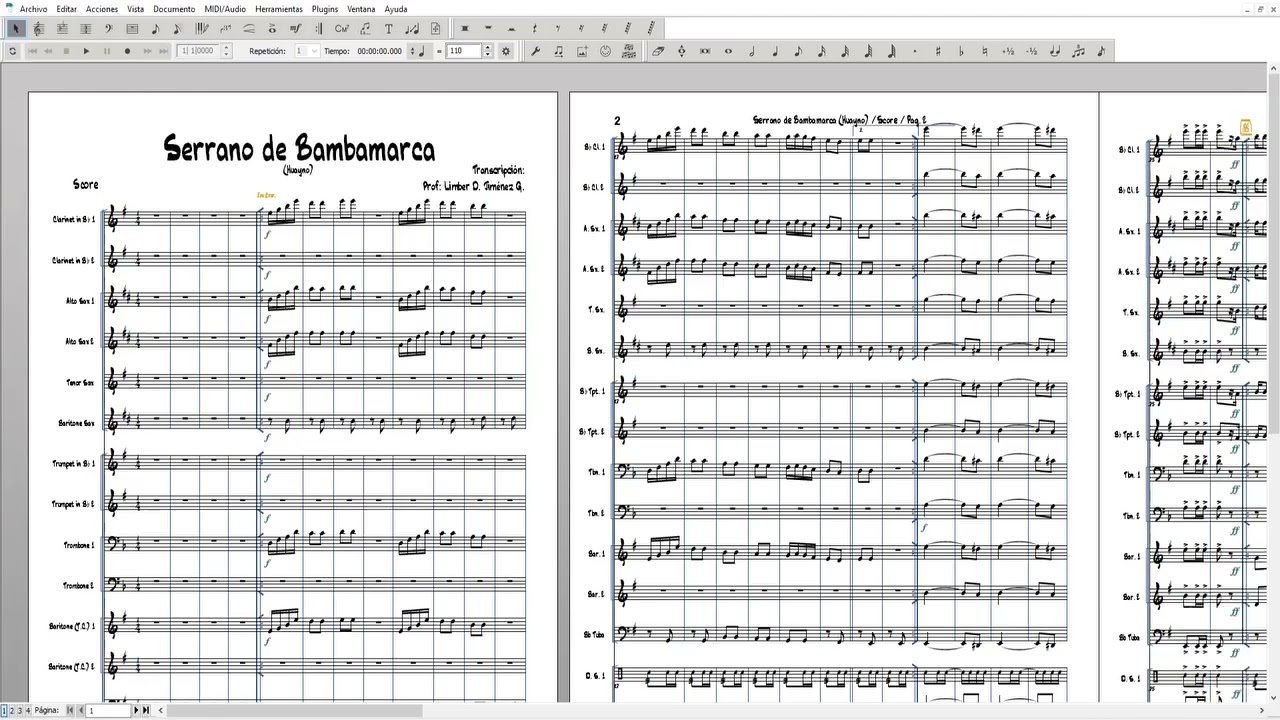
Task: Go to next page arrow
Action: (138, 710)
